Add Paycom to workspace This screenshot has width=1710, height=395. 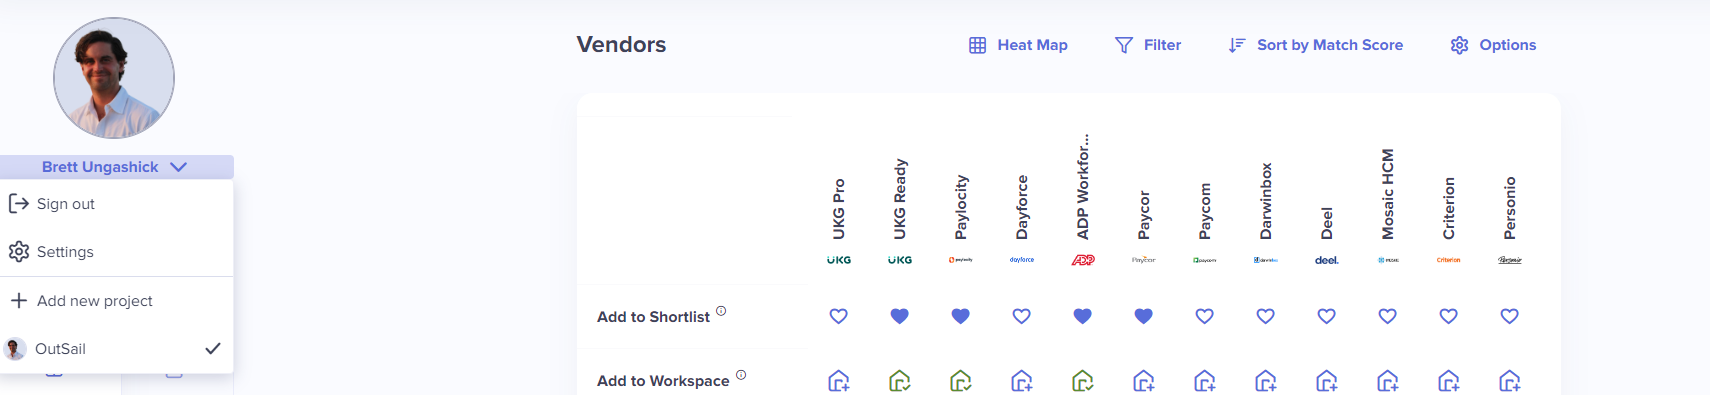coord(1205,381)
